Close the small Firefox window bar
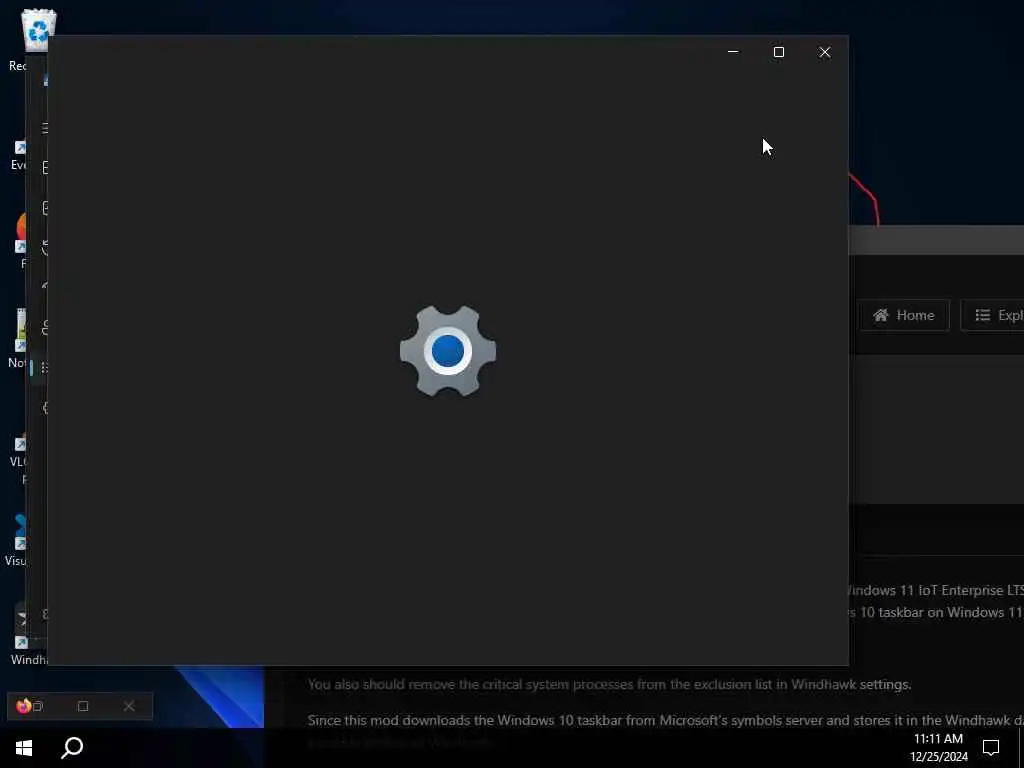 click(129, 706)
